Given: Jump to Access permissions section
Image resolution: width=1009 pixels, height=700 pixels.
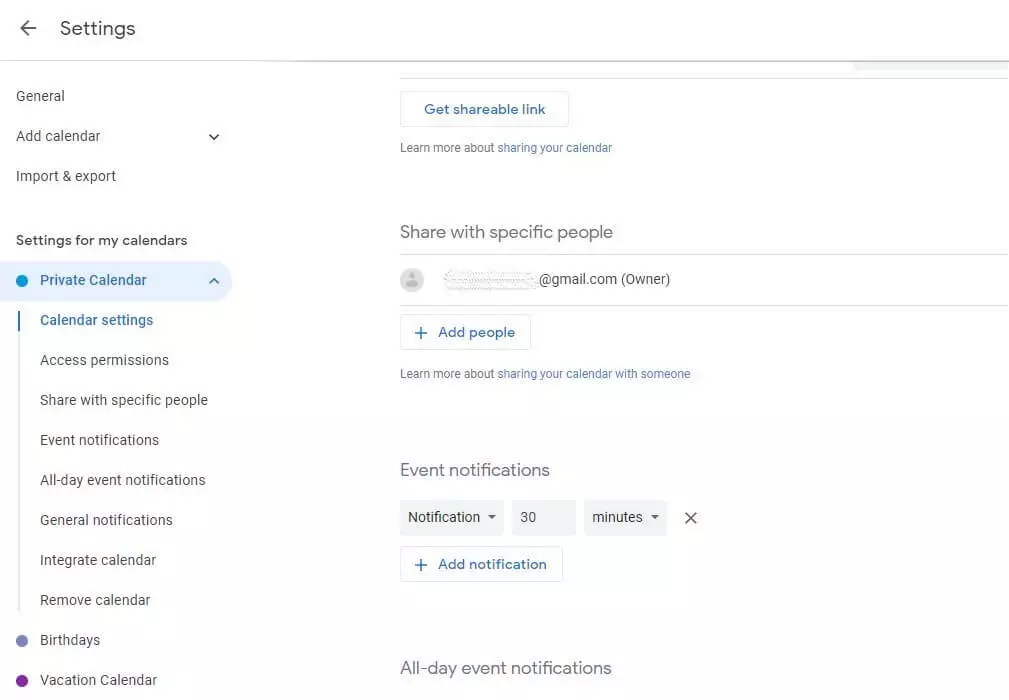Looking at the screenshot, I should [x=104, y=360].
